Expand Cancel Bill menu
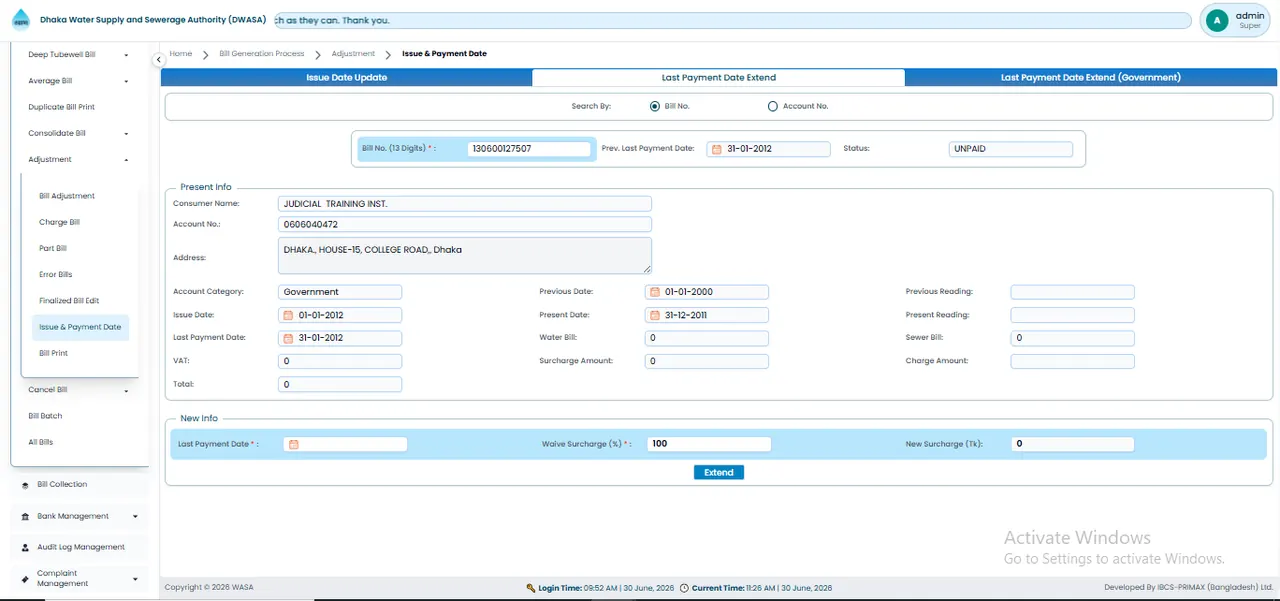This screenshot has height=601, width=1280. tap(126, 391)
